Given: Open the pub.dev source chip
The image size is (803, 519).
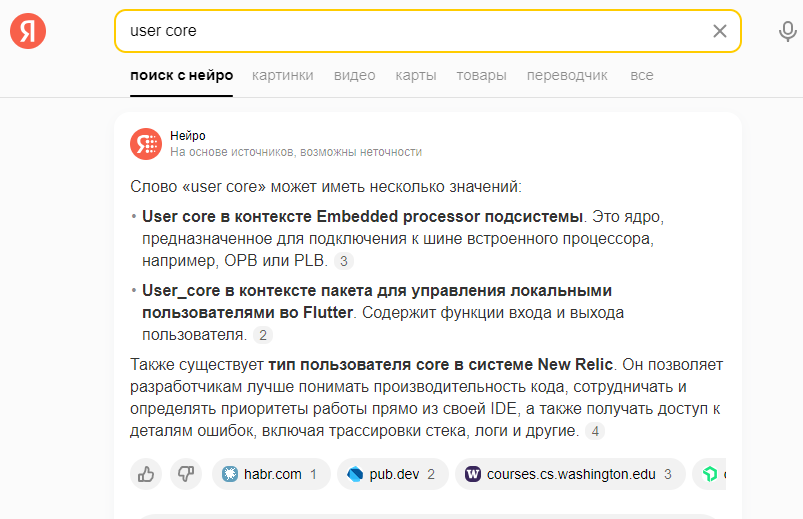Looking at the screenshot, I should click(x=392, y=474).
